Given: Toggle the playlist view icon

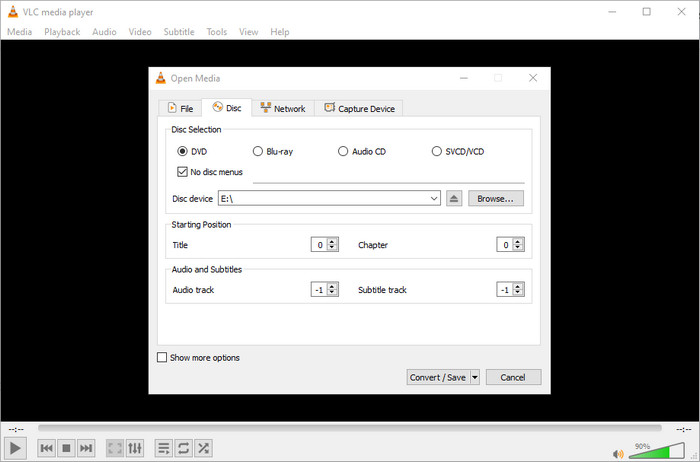Looking at the screenshot, I should pos(164,448).
